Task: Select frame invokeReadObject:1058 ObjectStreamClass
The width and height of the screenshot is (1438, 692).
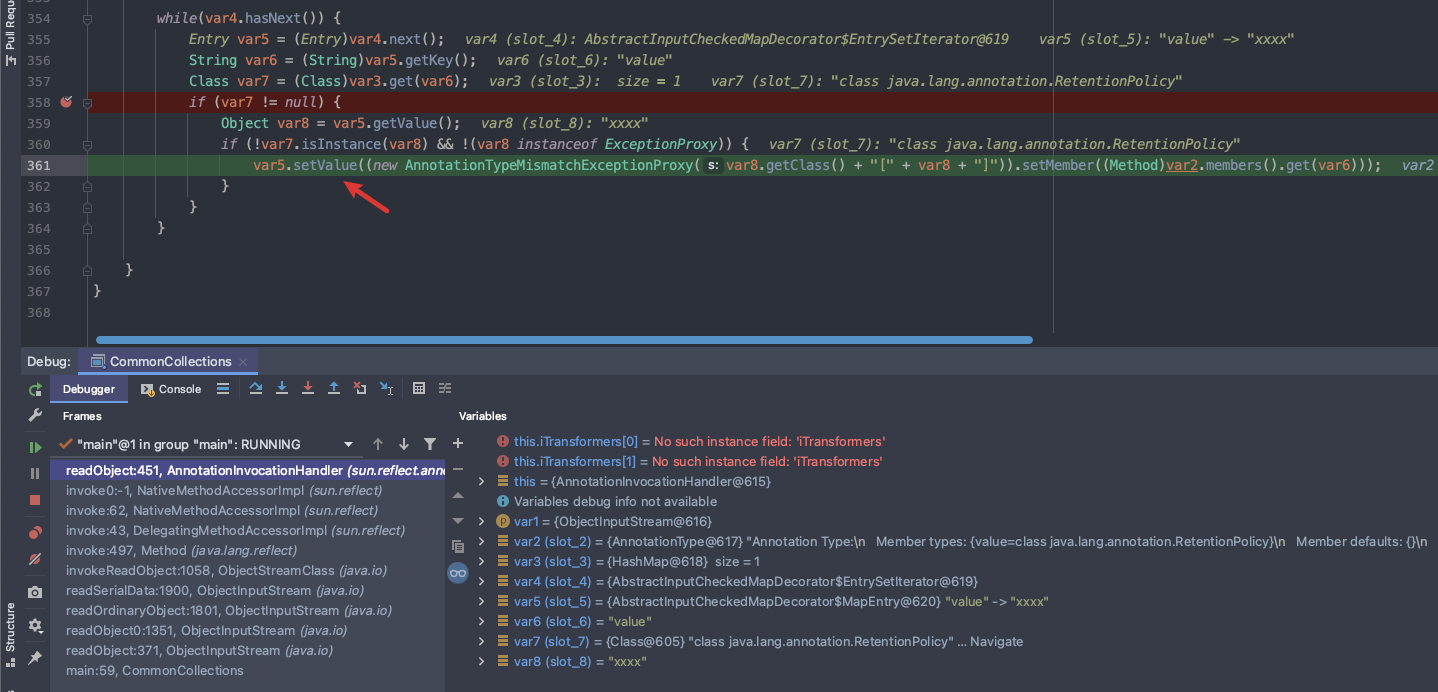Action: pyautogui.click(x=248, y=570)
